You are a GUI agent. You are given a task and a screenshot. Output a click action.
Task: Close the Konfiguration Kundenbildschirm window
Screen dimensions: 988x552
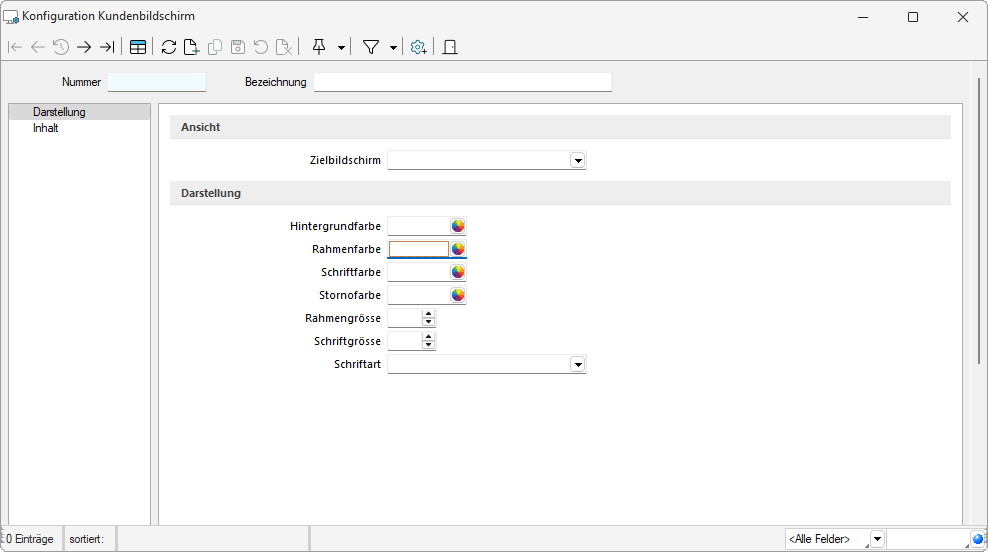tap(963, 17)
